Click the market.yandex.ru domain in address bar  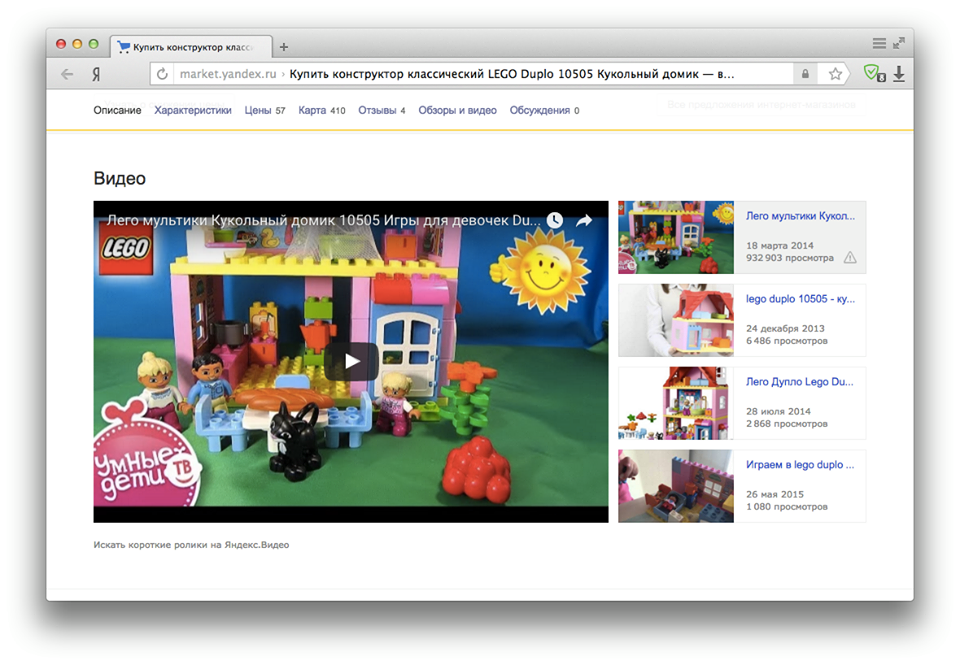click(228, 74)
